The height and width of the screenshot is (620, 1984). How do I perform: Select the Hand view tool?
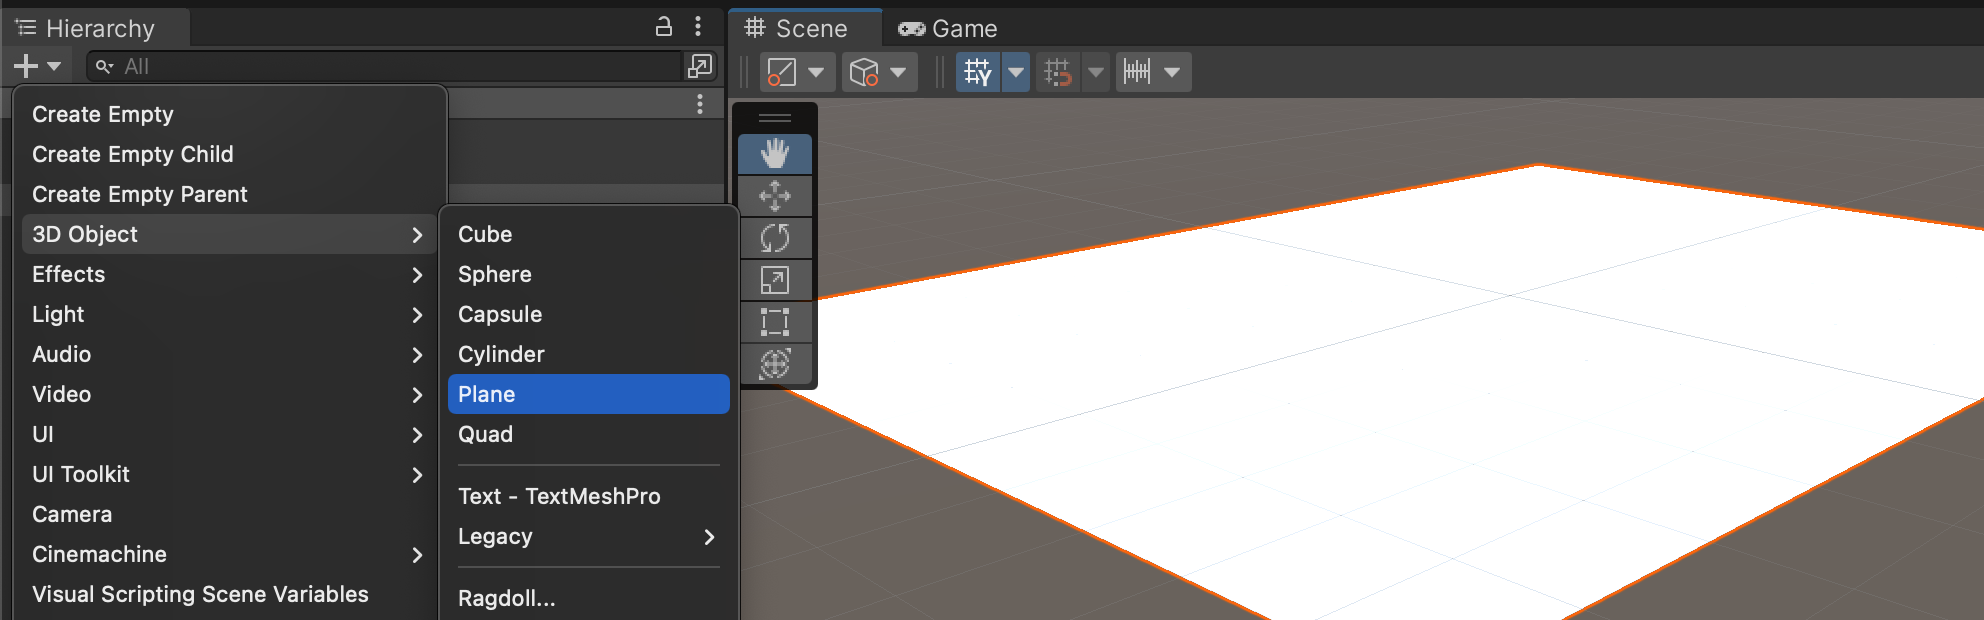(x=774, y=154)
